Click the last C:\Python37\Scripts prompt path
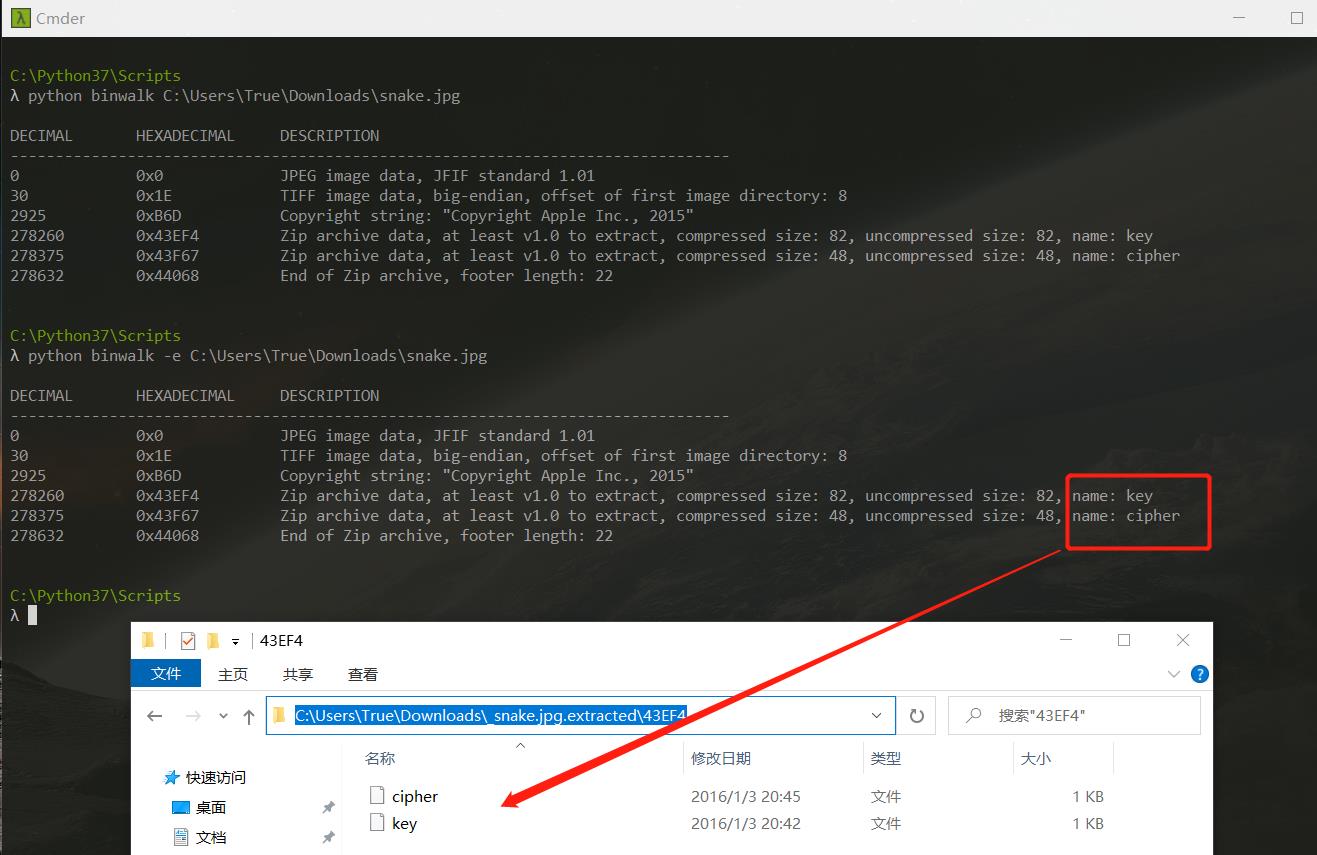 tap(96, 596)
